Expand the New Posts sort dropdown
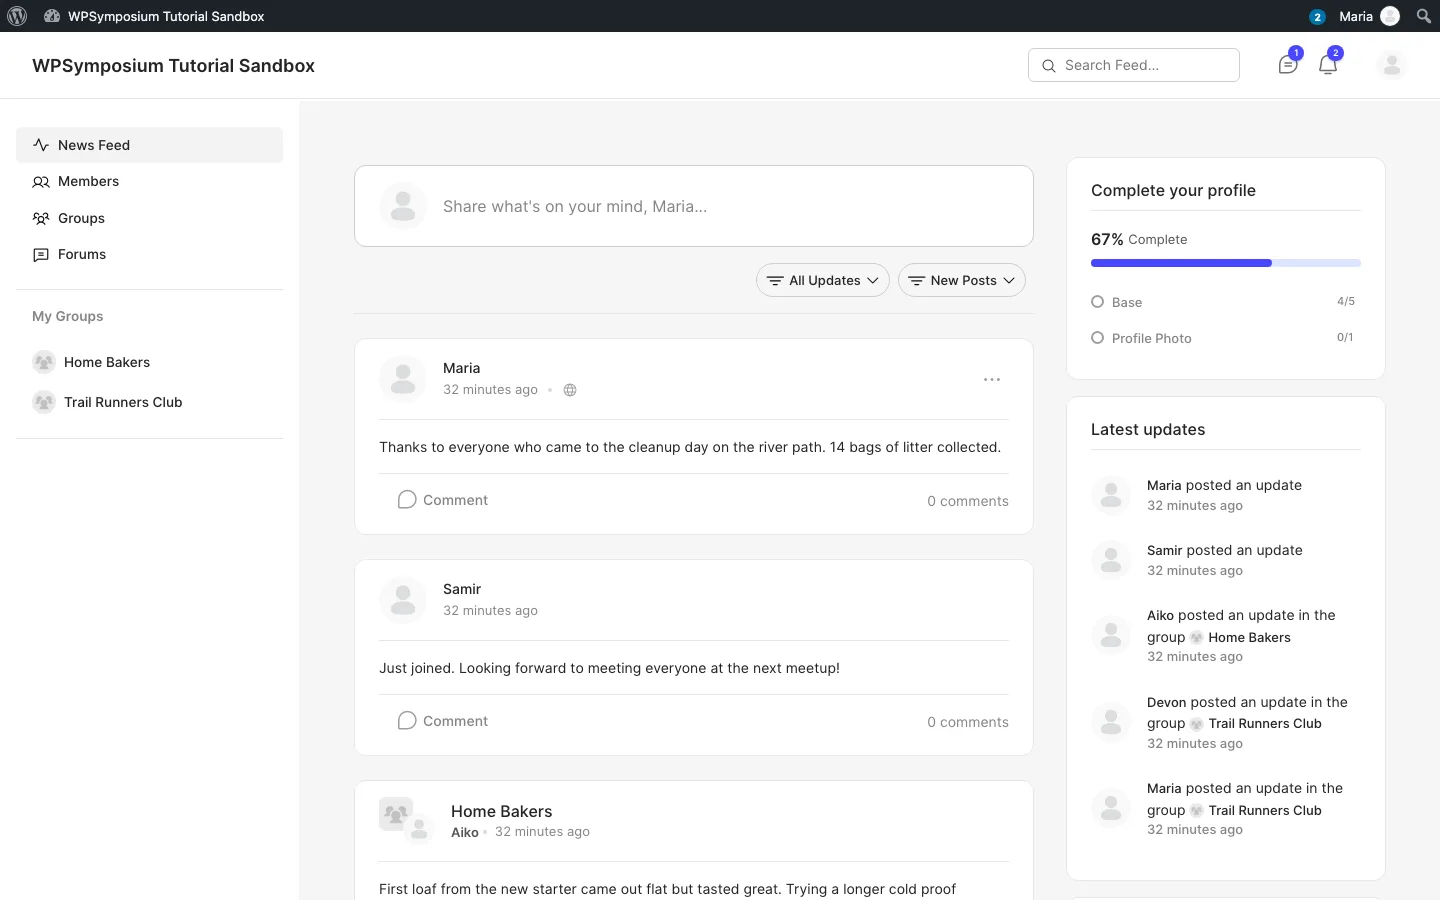The height and width of the screenshot is (900, 1440). pos(962,280)
